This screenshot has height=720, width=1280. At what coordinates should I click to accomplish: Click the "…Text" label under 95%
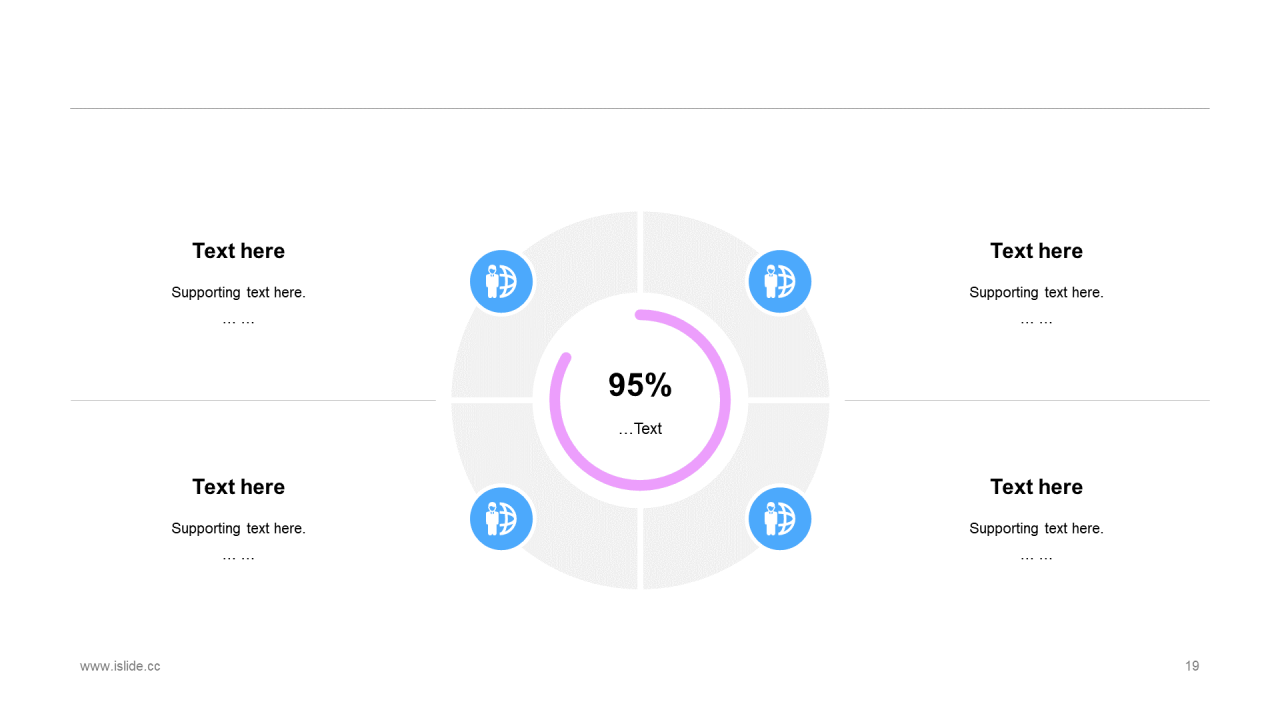[640, 429]
